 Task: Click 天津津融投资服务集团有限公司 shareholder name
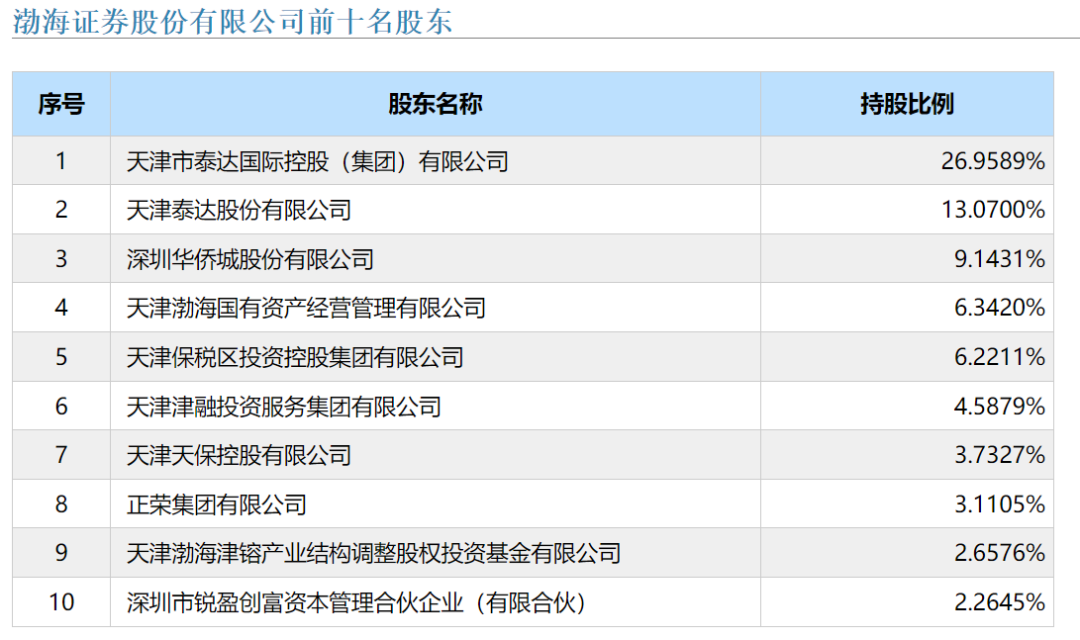pos(284,406)
